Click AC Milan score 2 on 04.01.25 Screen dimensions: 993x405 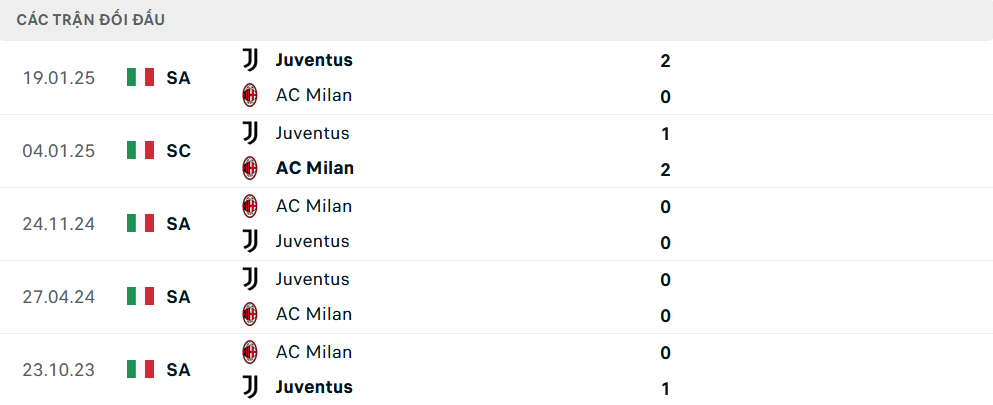coord(665,170)
